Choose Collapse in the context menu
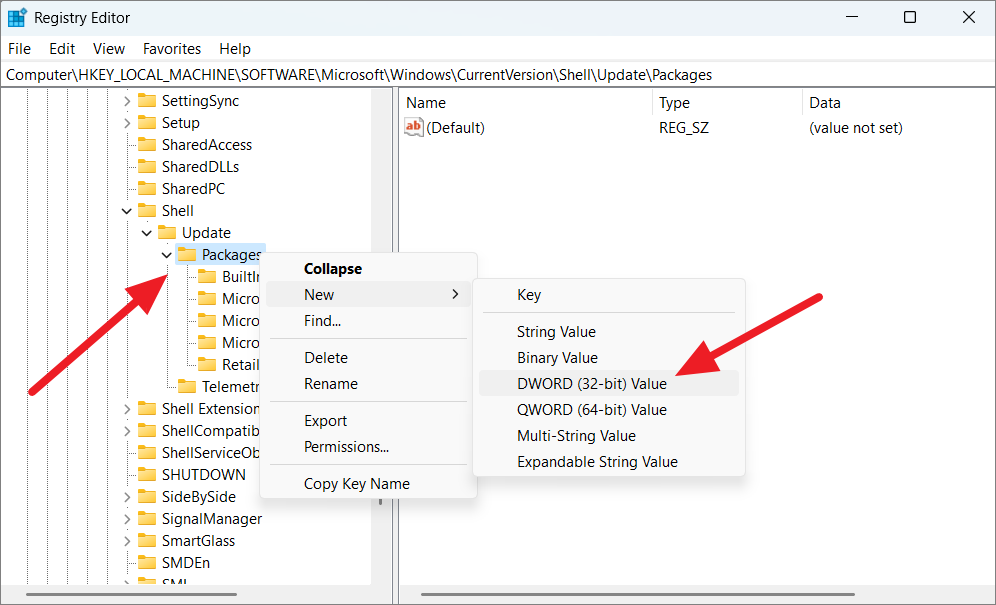 [x=368, y=269]
